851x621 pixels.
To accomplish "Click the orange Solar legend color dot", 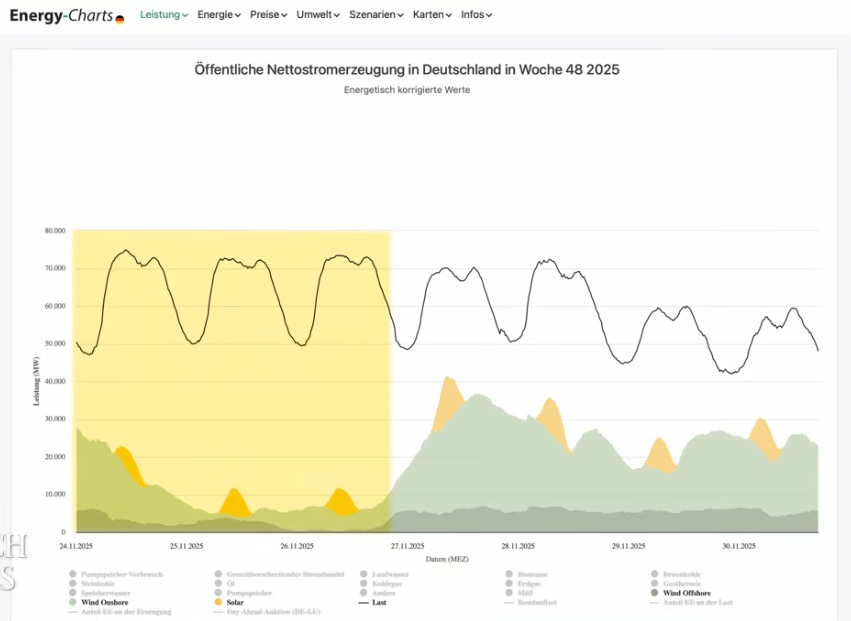I will point(218,602).
